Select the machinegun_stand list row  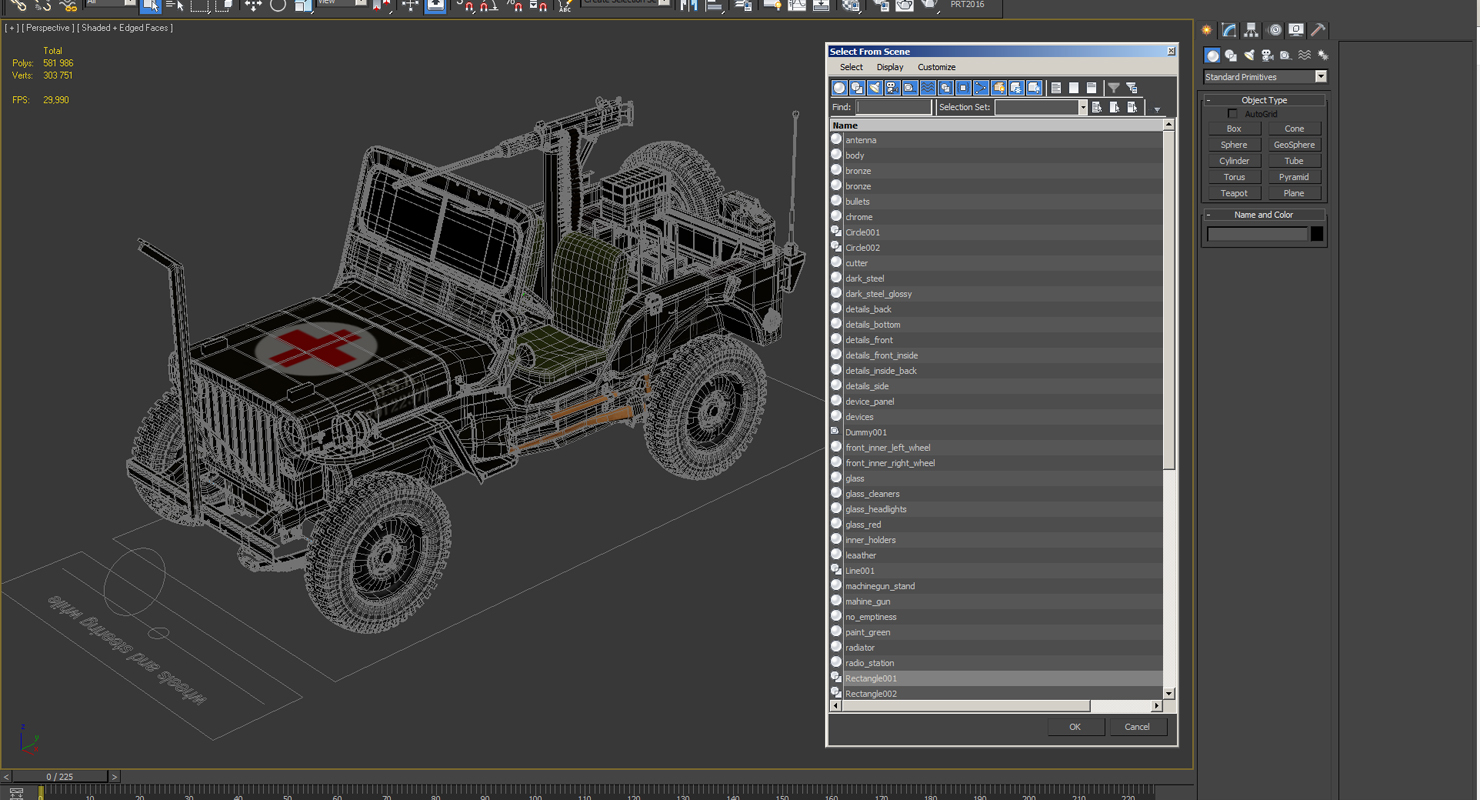[x=996, y=586]
